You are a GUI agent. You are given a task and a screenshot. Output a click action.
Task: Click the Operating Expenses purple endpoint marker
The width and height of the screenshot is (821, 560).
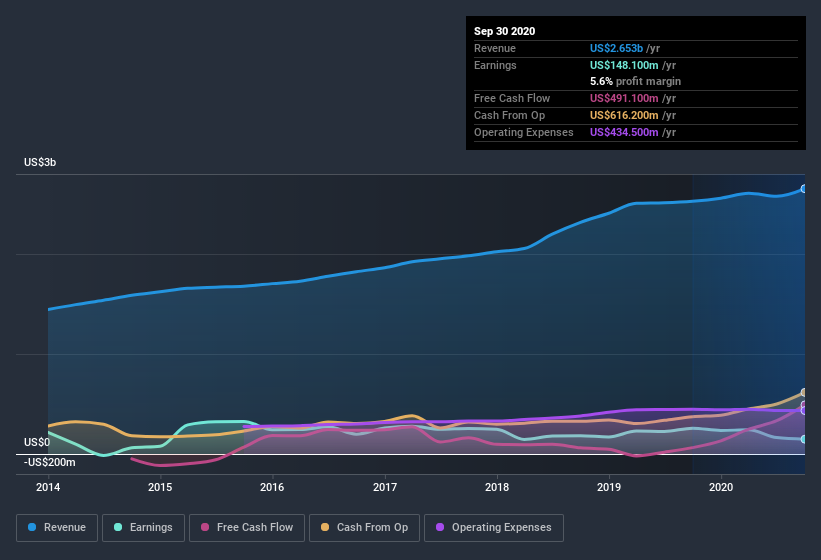(x=804, y=411)
